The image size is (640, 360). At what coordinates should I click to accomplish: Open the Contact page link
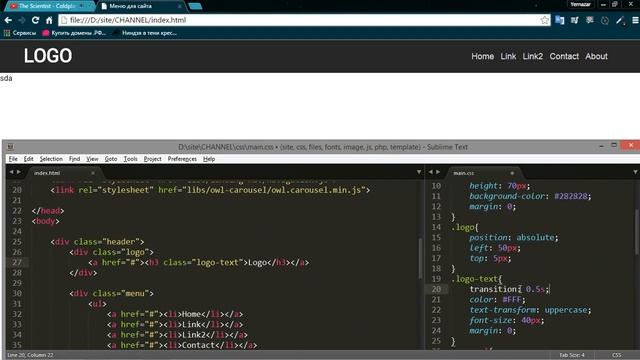pos(564,56)
